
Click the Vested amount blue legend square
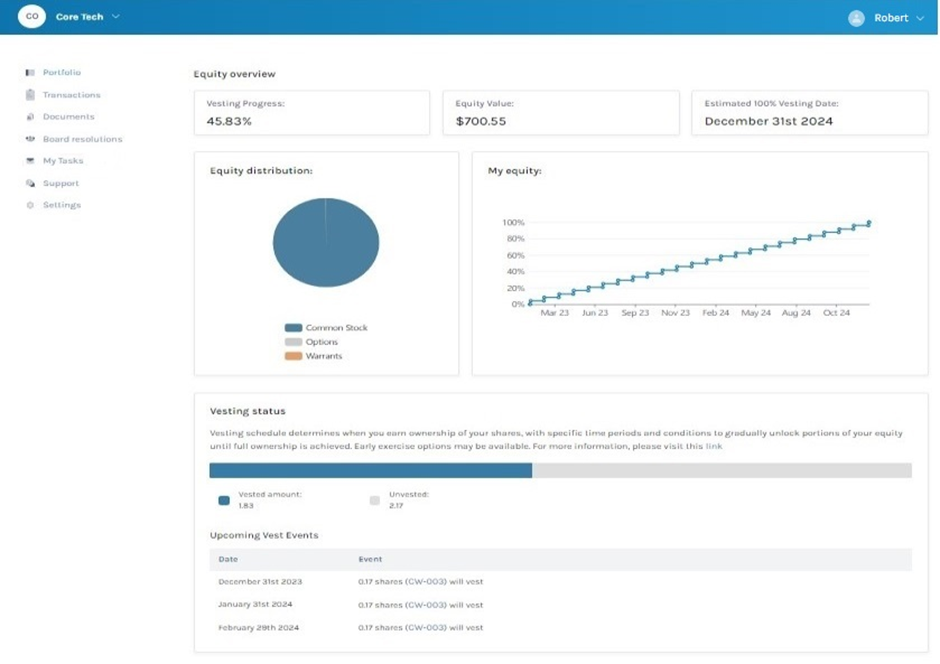coord(224,500)
